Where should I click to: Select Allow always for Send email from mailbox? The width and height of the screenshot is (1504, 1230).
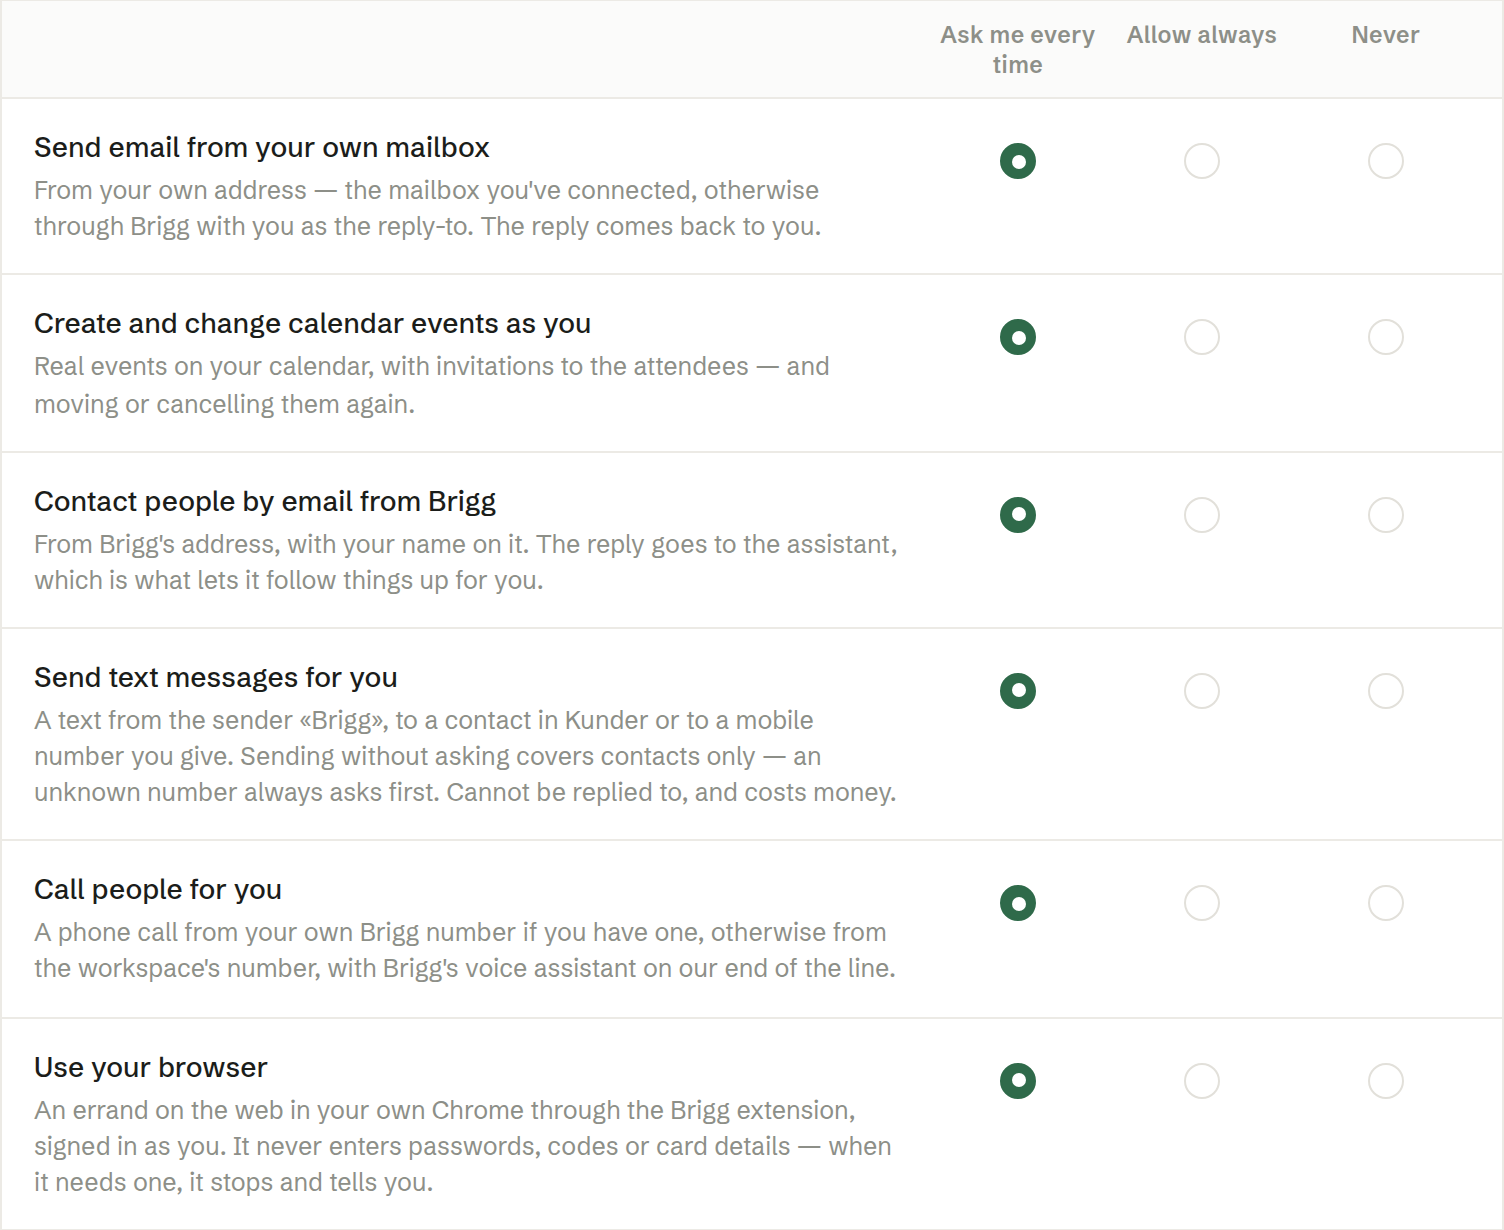1201,161
